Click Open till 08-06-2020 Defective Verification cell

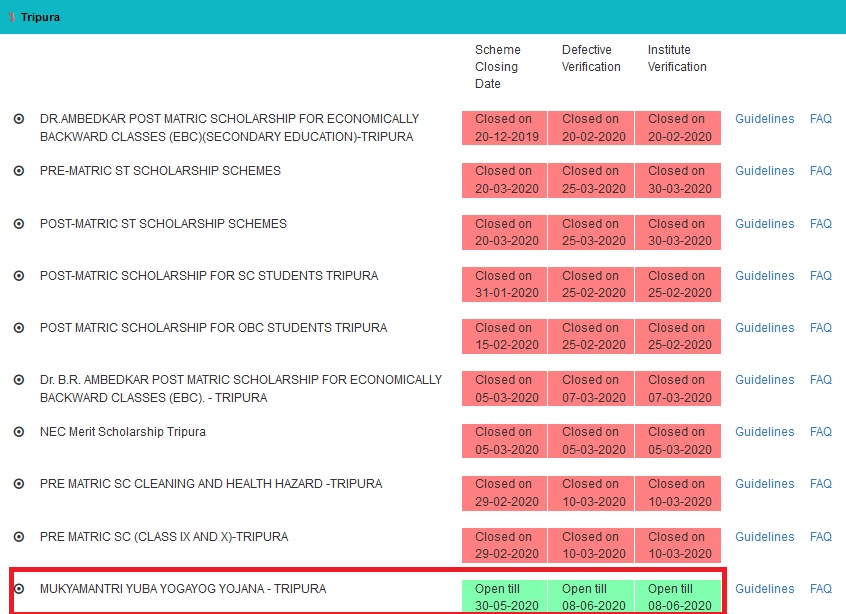591,597
